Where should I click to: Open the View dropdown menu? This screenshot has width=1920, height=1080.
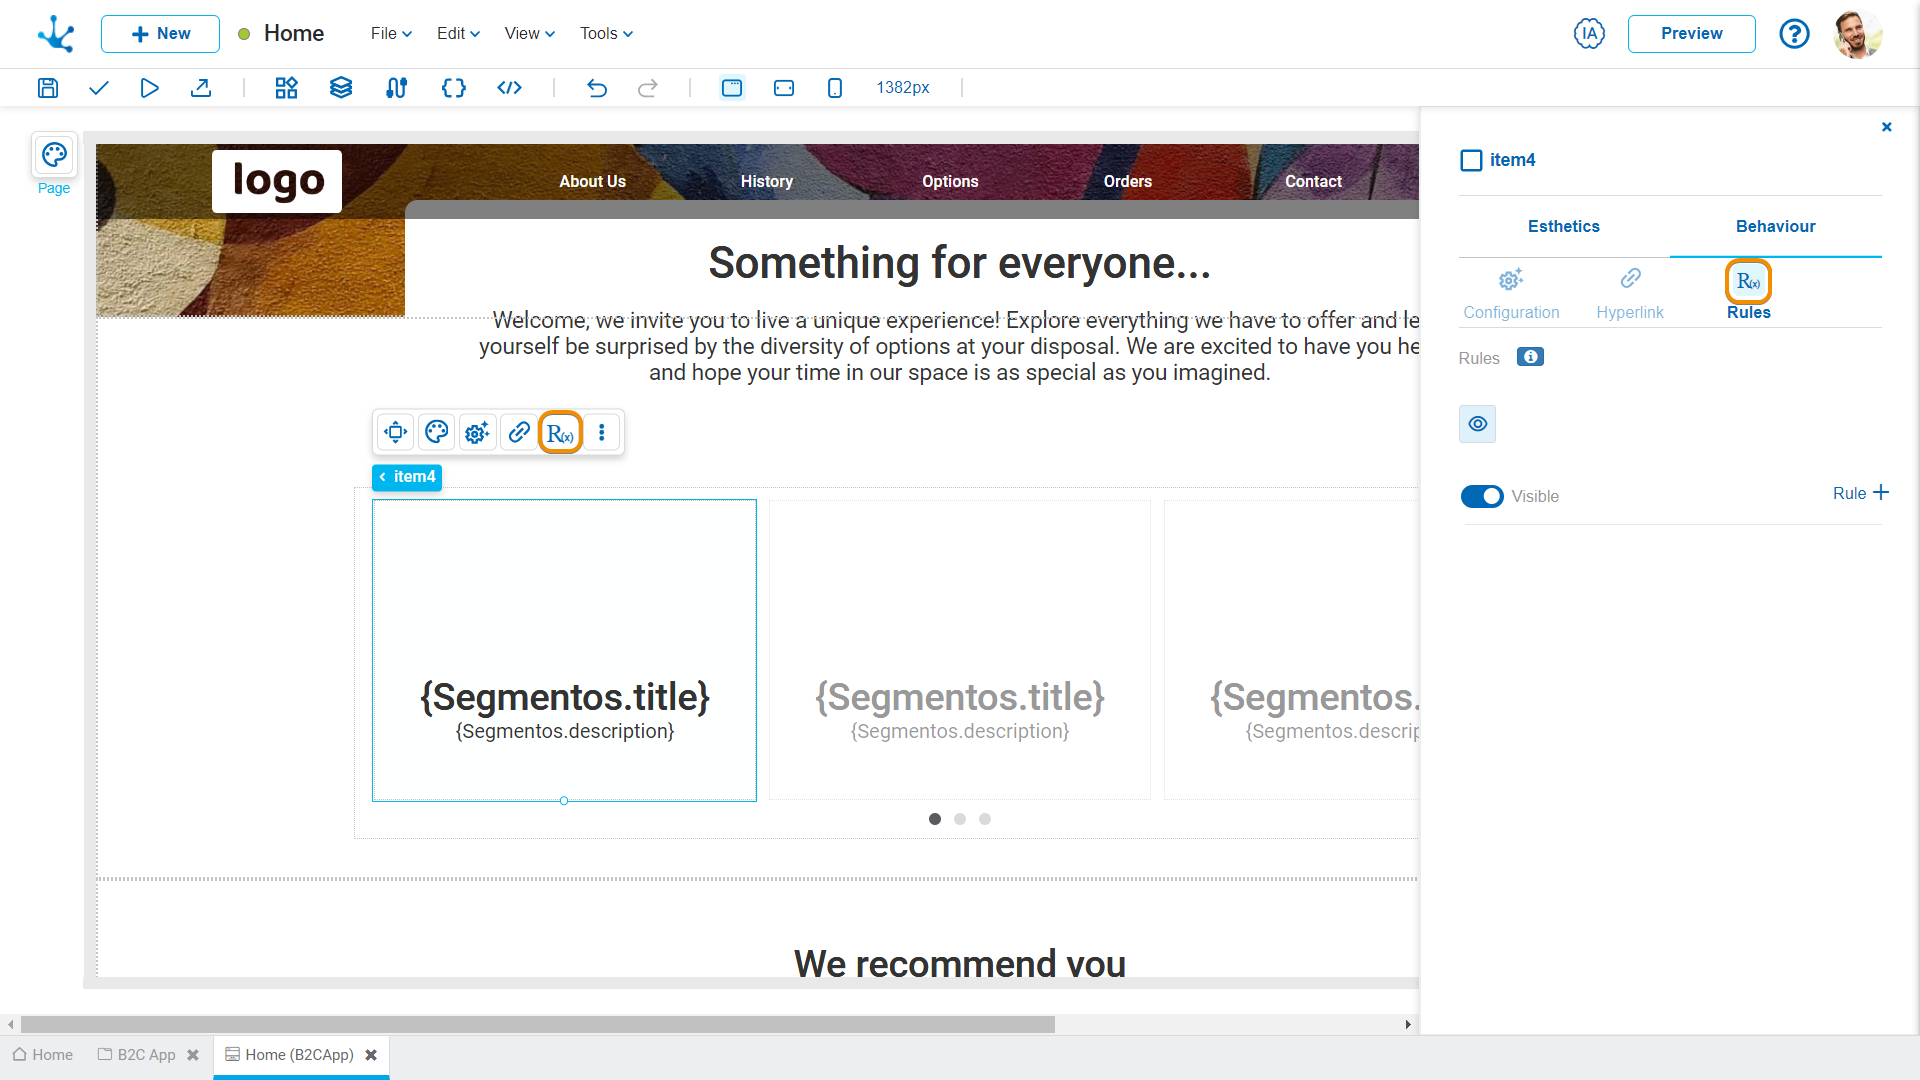coord(526,33)
